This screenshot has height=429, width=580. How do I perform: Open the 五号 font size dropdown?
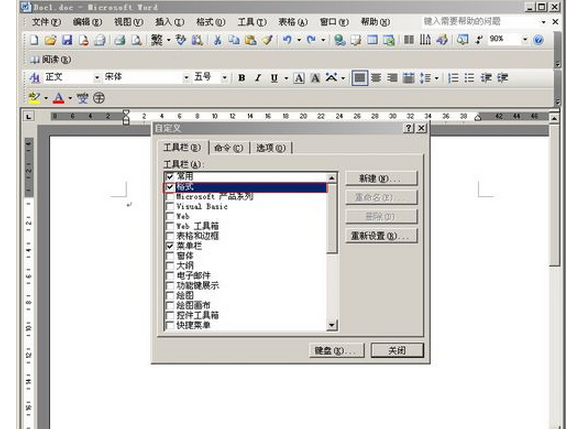225,78
